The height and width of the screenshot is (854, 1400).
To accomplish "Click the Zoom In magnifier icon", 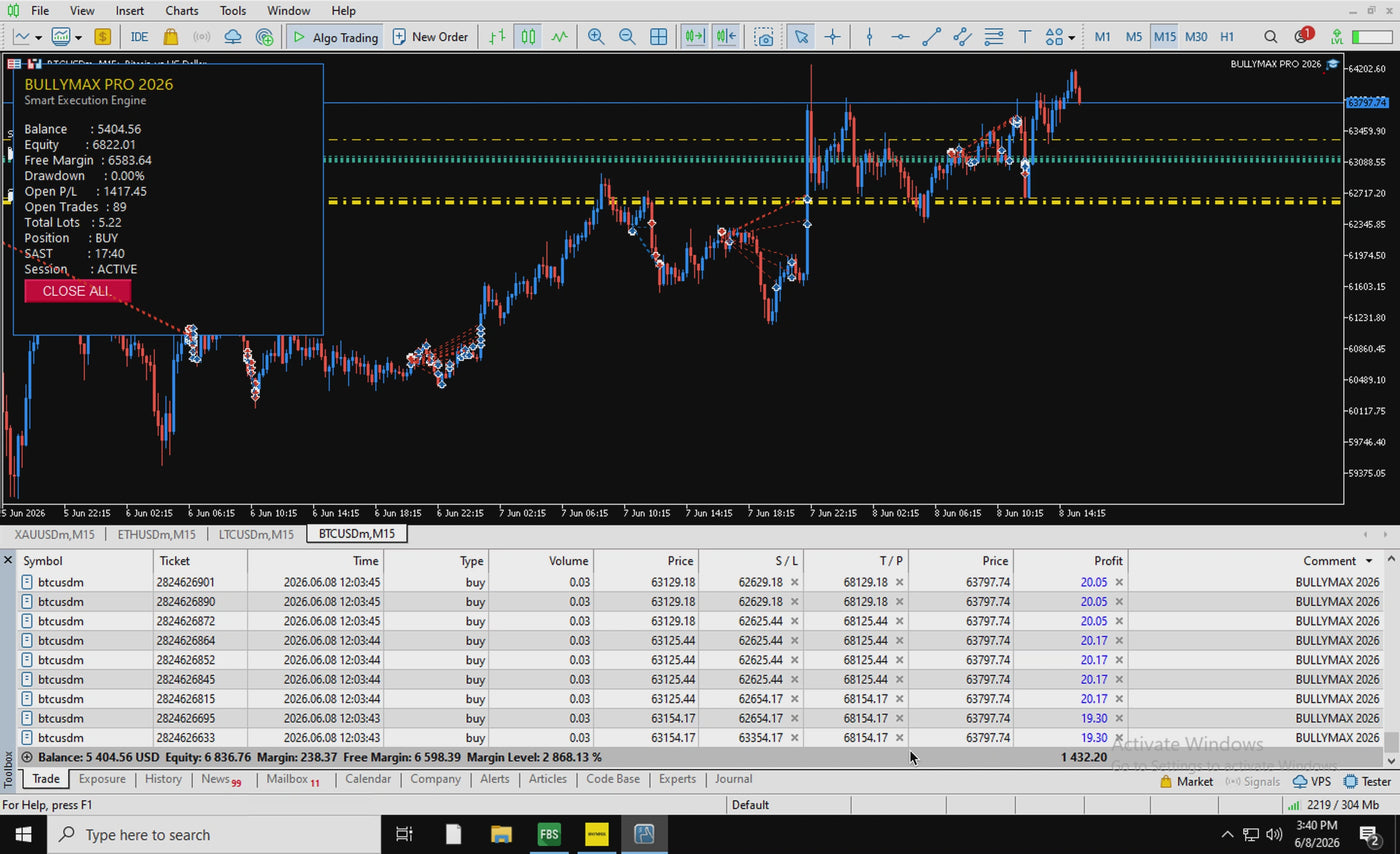I will [596, 37].
